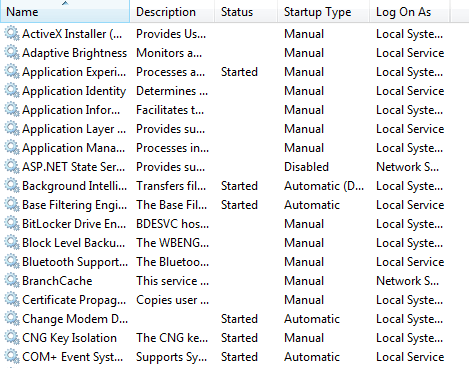Click Local Service logon of Bluetooth Support row
The height and width of the screenshot is (368, 469).
[410, 262]
